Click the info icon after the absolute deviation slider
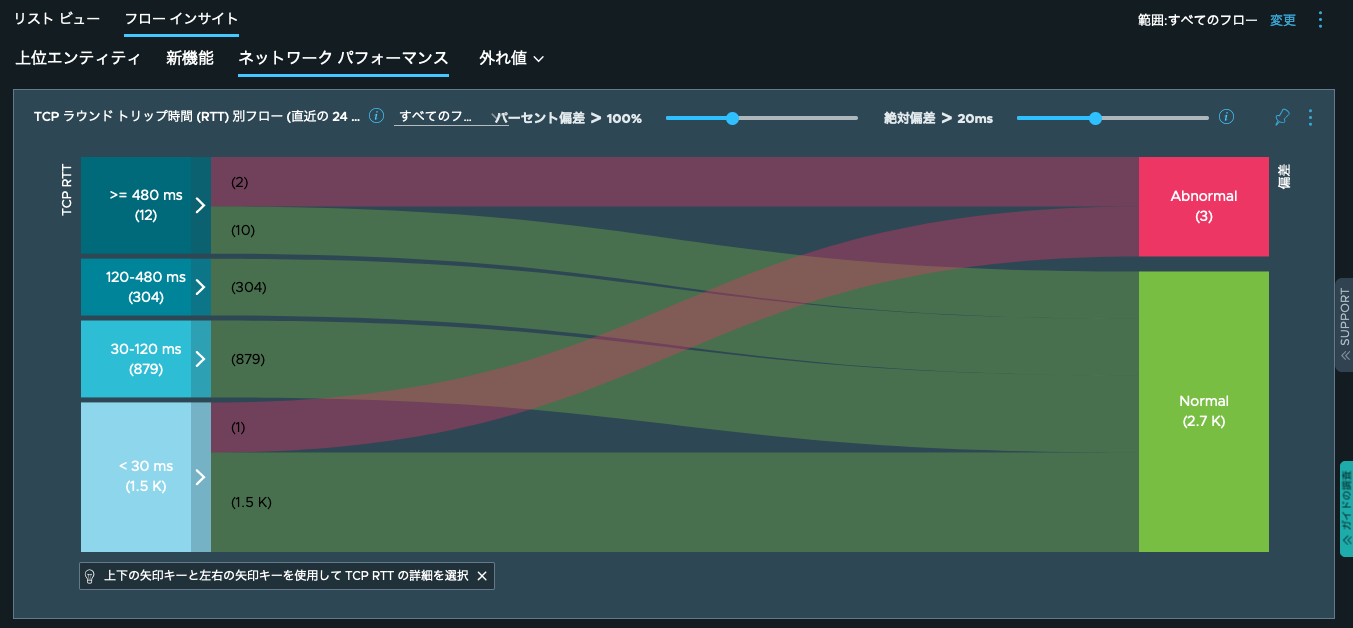Viewport: 1353px width, 628px height. click(x=1227, y=117)
